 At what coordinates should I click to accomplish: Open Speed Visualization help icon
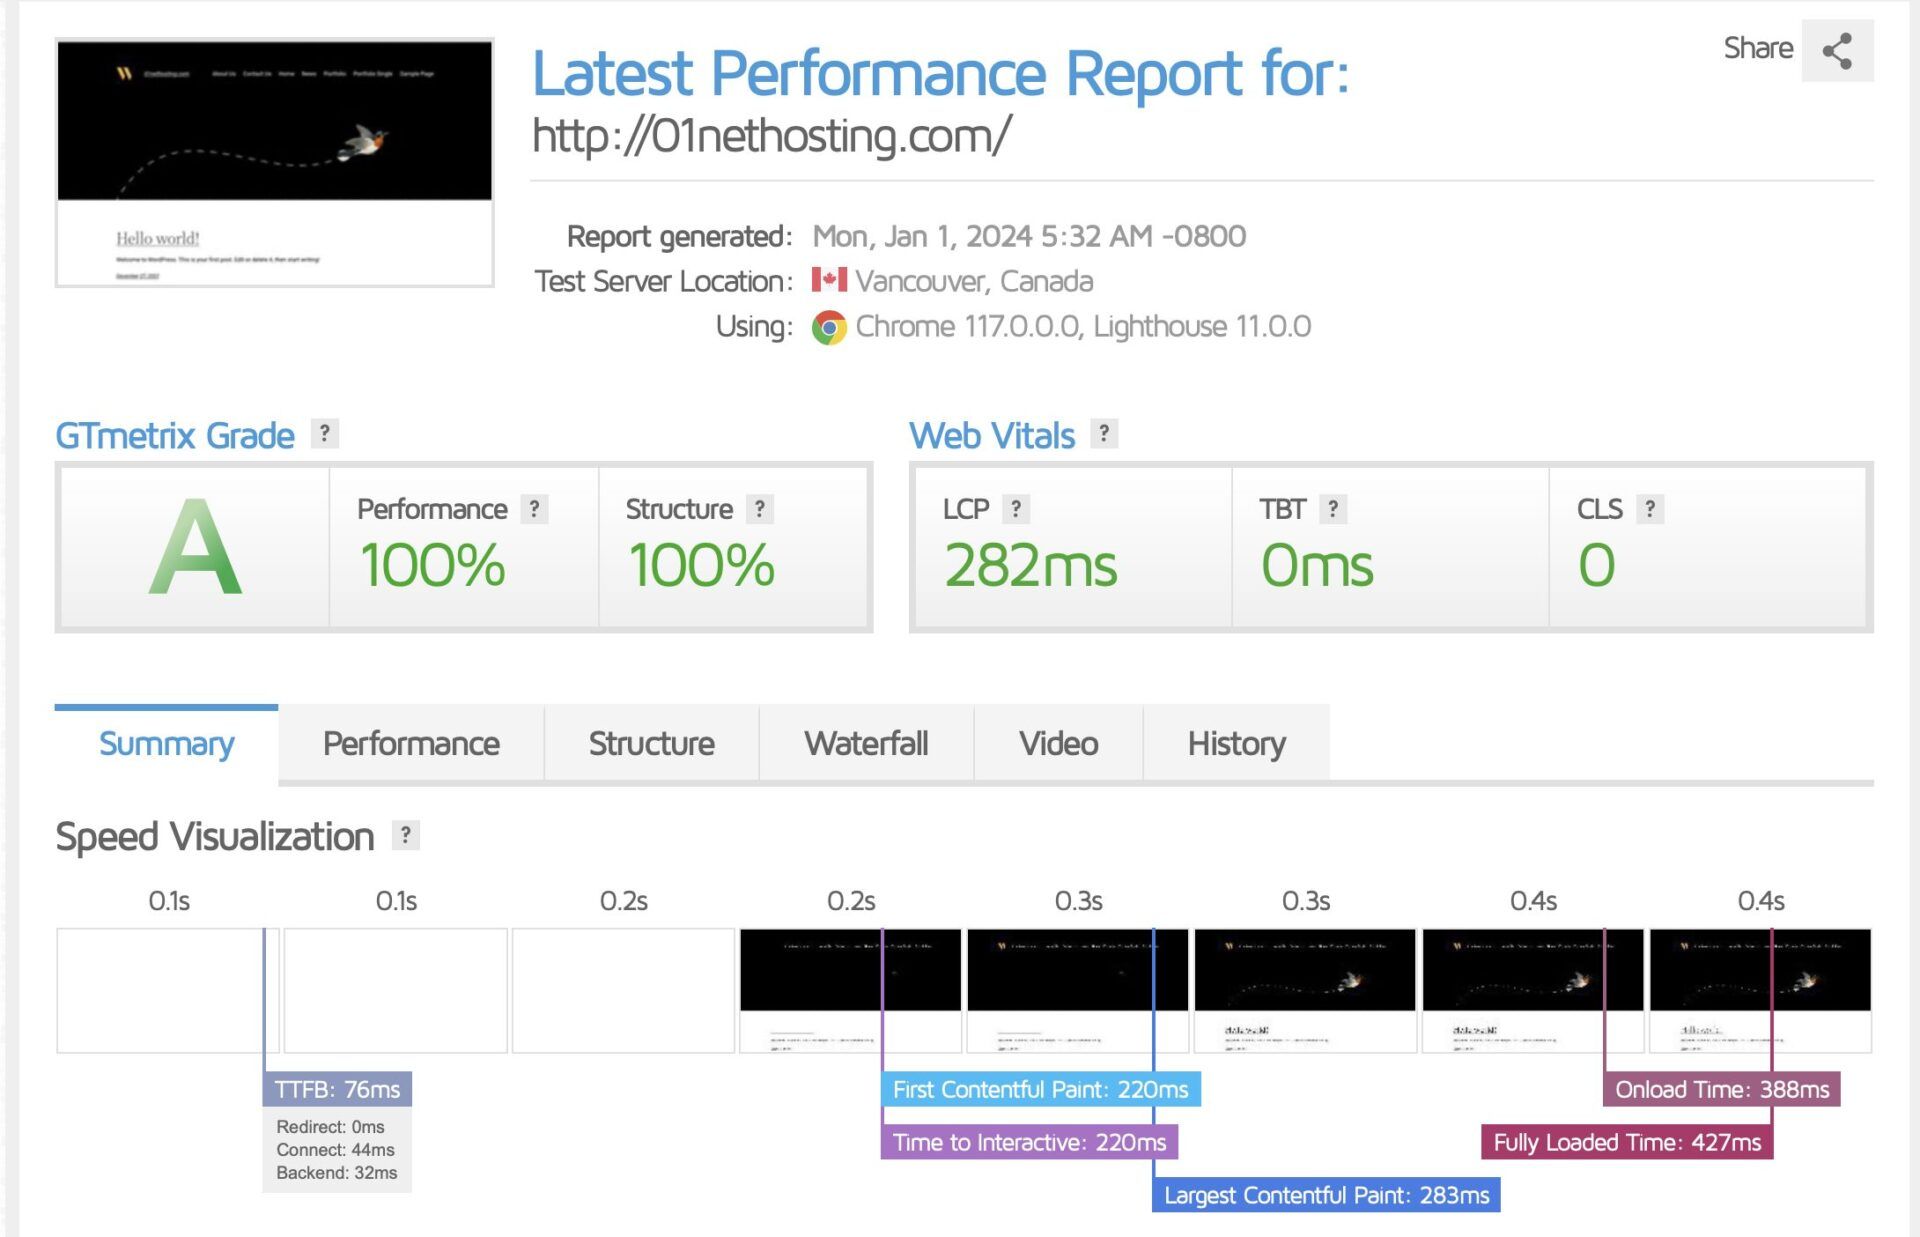coord(405,835)
